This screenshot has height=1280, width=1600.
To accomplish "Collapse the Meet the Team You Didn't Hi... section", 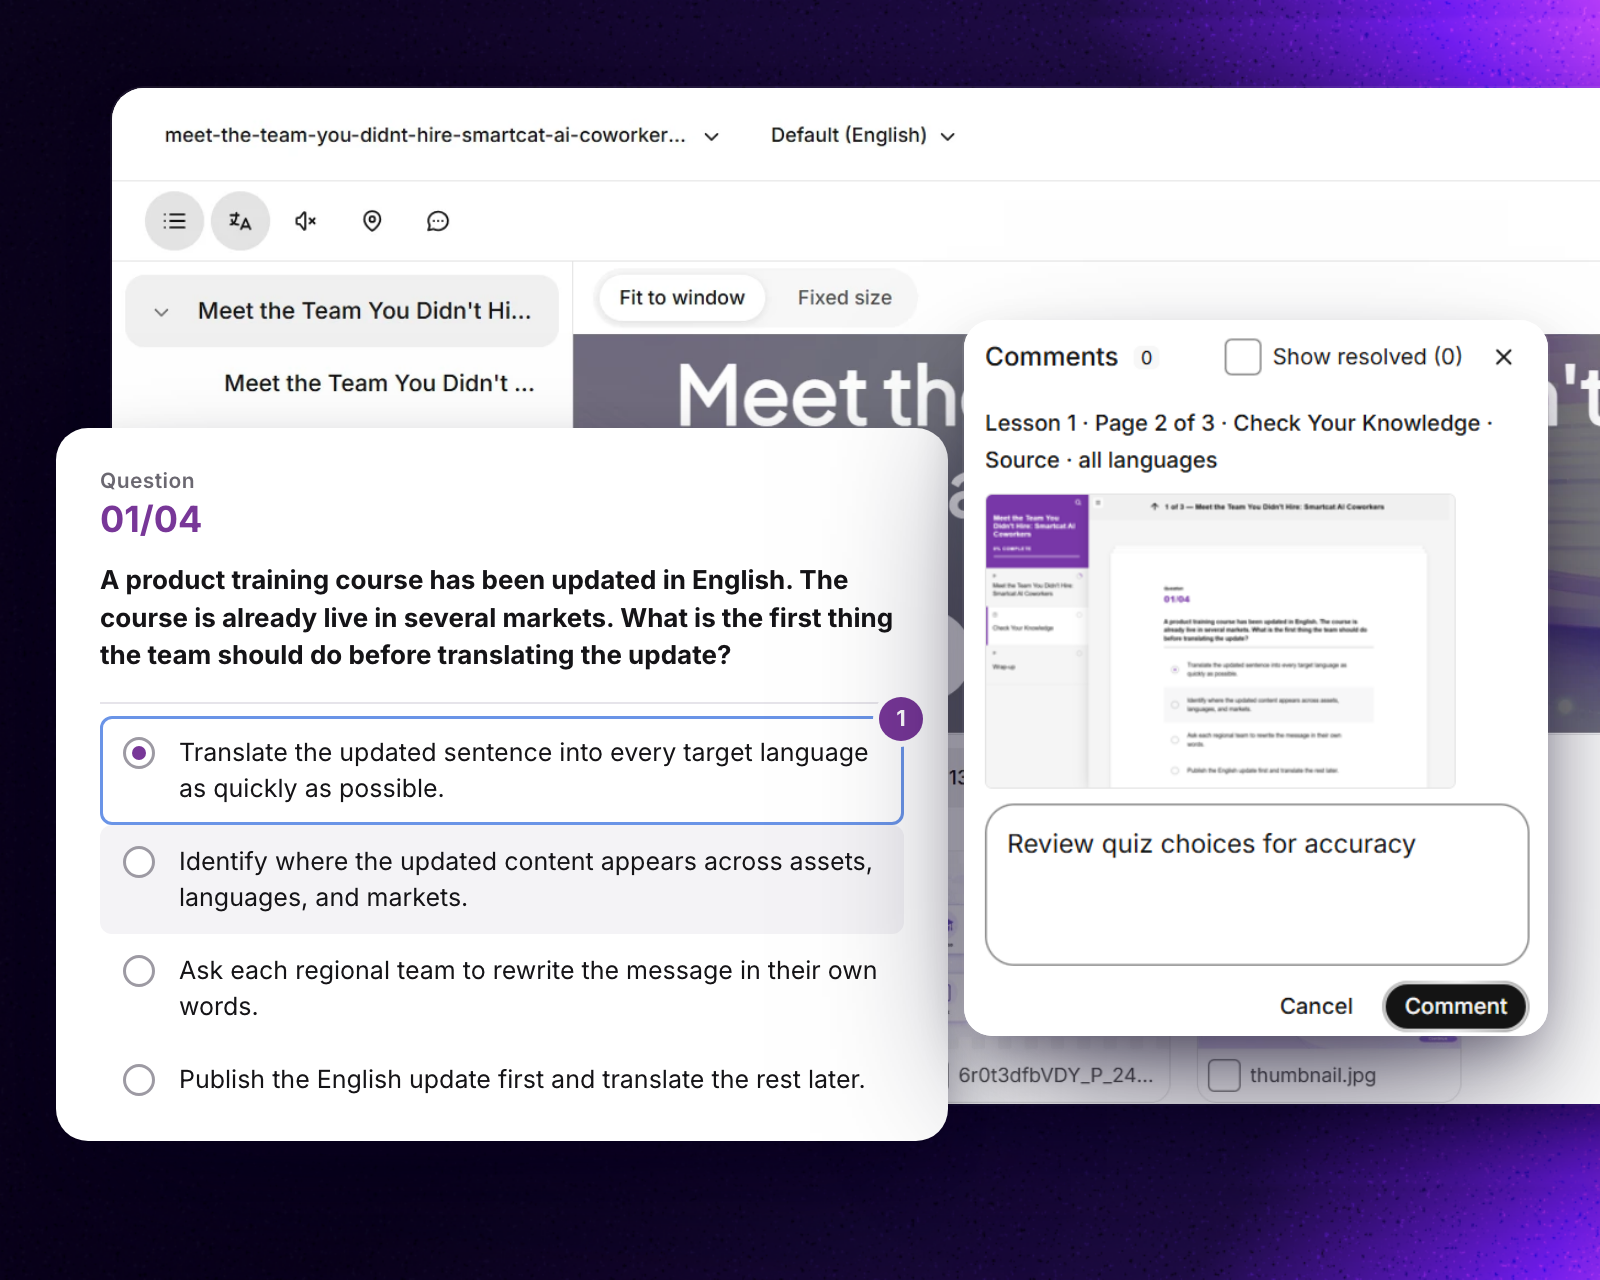I will click(161, 311).
